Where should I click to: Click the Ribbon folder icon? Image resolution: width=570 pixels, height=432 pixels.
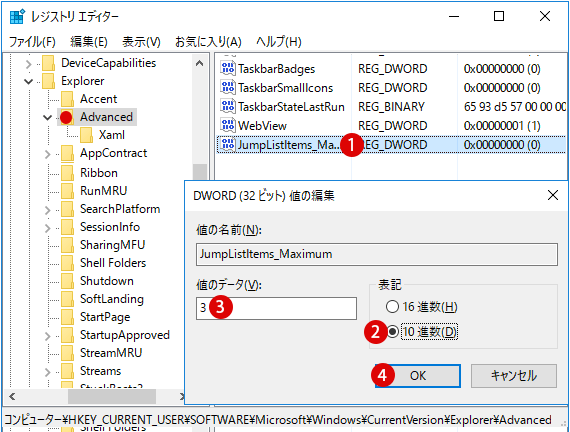[68, 172]
